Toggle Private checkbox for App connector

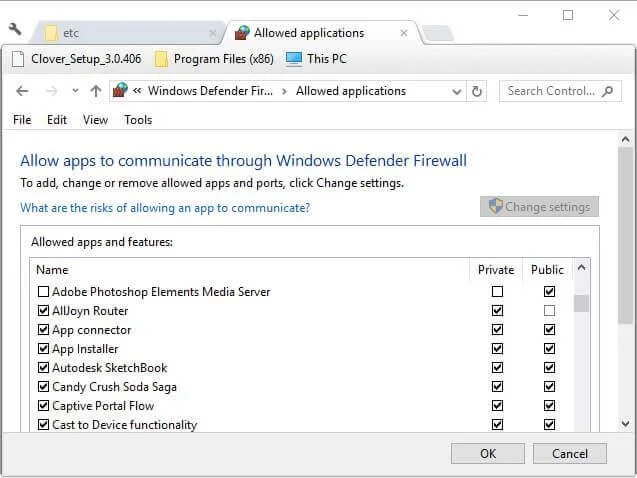coord(497,329)
